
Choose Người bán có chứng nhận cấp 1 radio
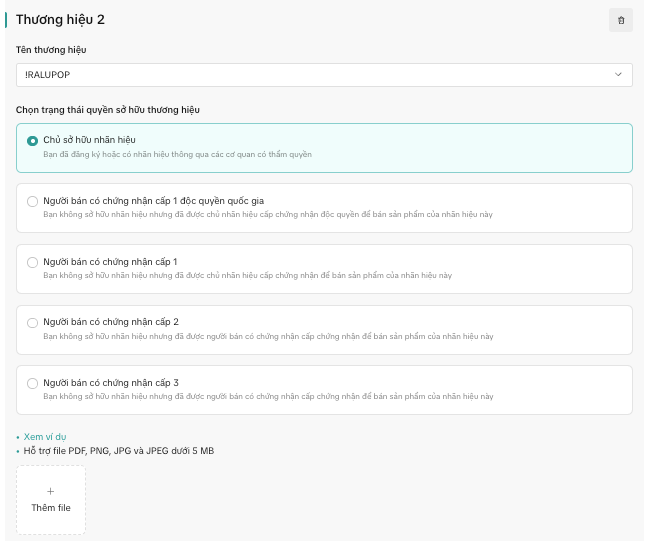point(33,262)
